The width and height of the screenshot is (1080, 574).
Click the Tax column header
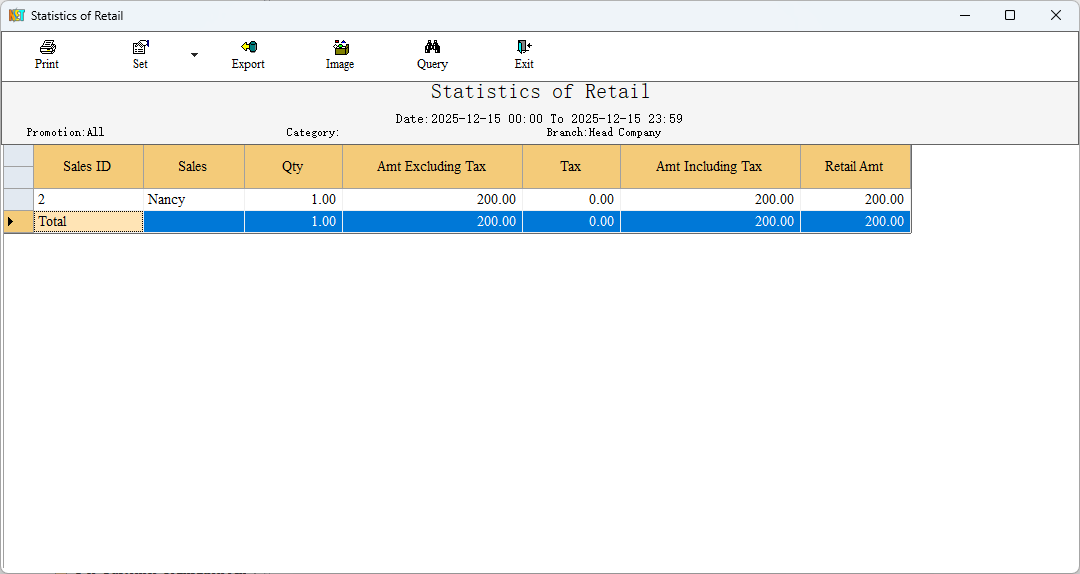[570, 167]
